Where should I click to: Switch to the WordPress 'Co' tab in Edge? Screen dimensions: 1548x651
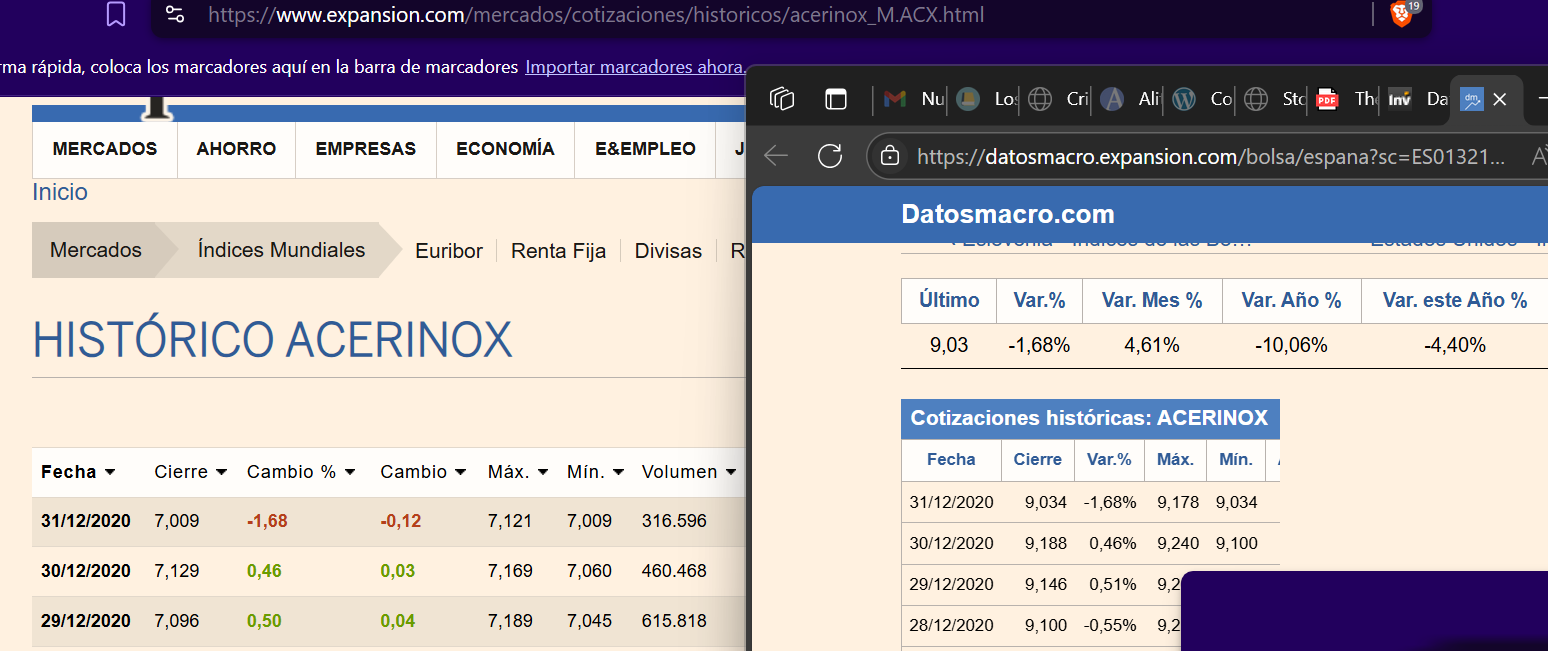click(1202, 99)
